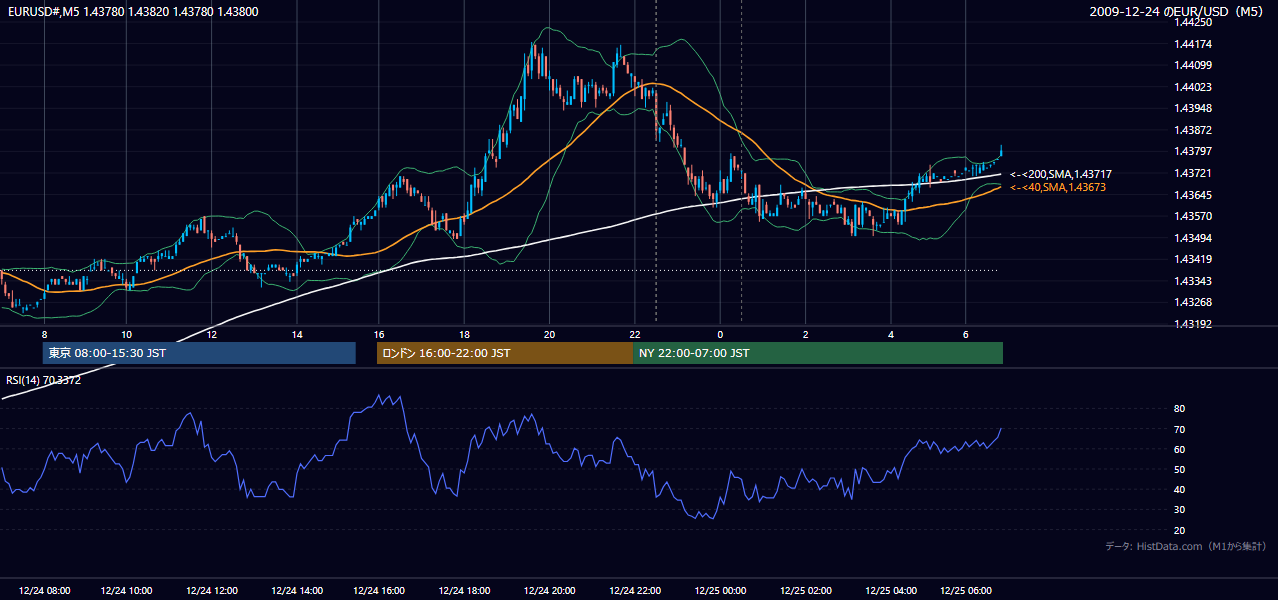This screenshot has width=1278, height=600.
Task: Click the 12/24 14:00 bottom time label
Action: pyautogui.click(x=297, y=591)
